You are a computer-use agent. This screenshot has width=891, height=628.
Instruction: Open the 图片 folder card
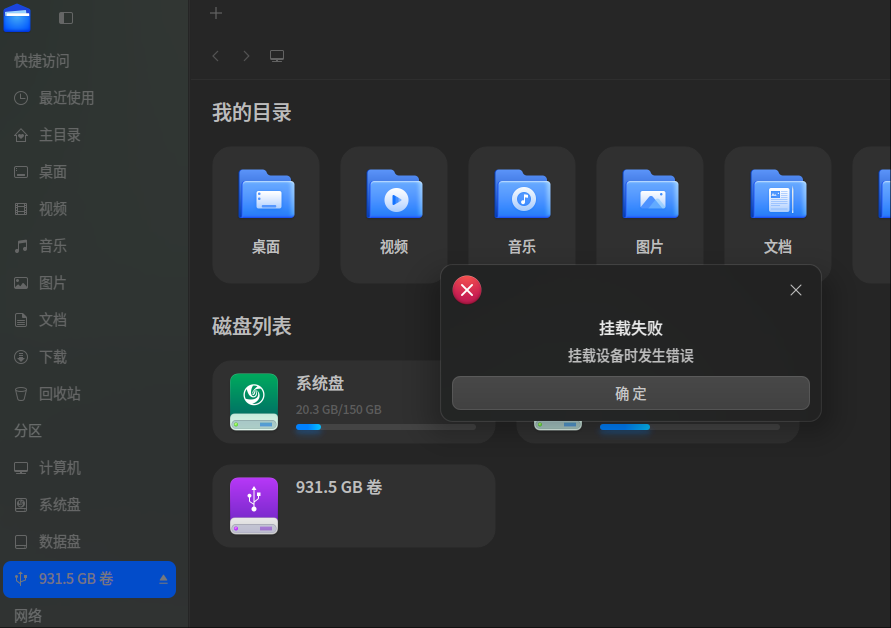click(649, 207)
